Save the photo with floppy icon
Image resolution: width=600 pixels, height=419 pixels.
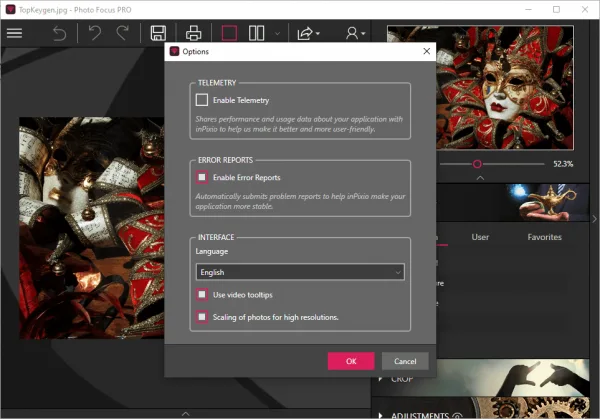point(158,33)
